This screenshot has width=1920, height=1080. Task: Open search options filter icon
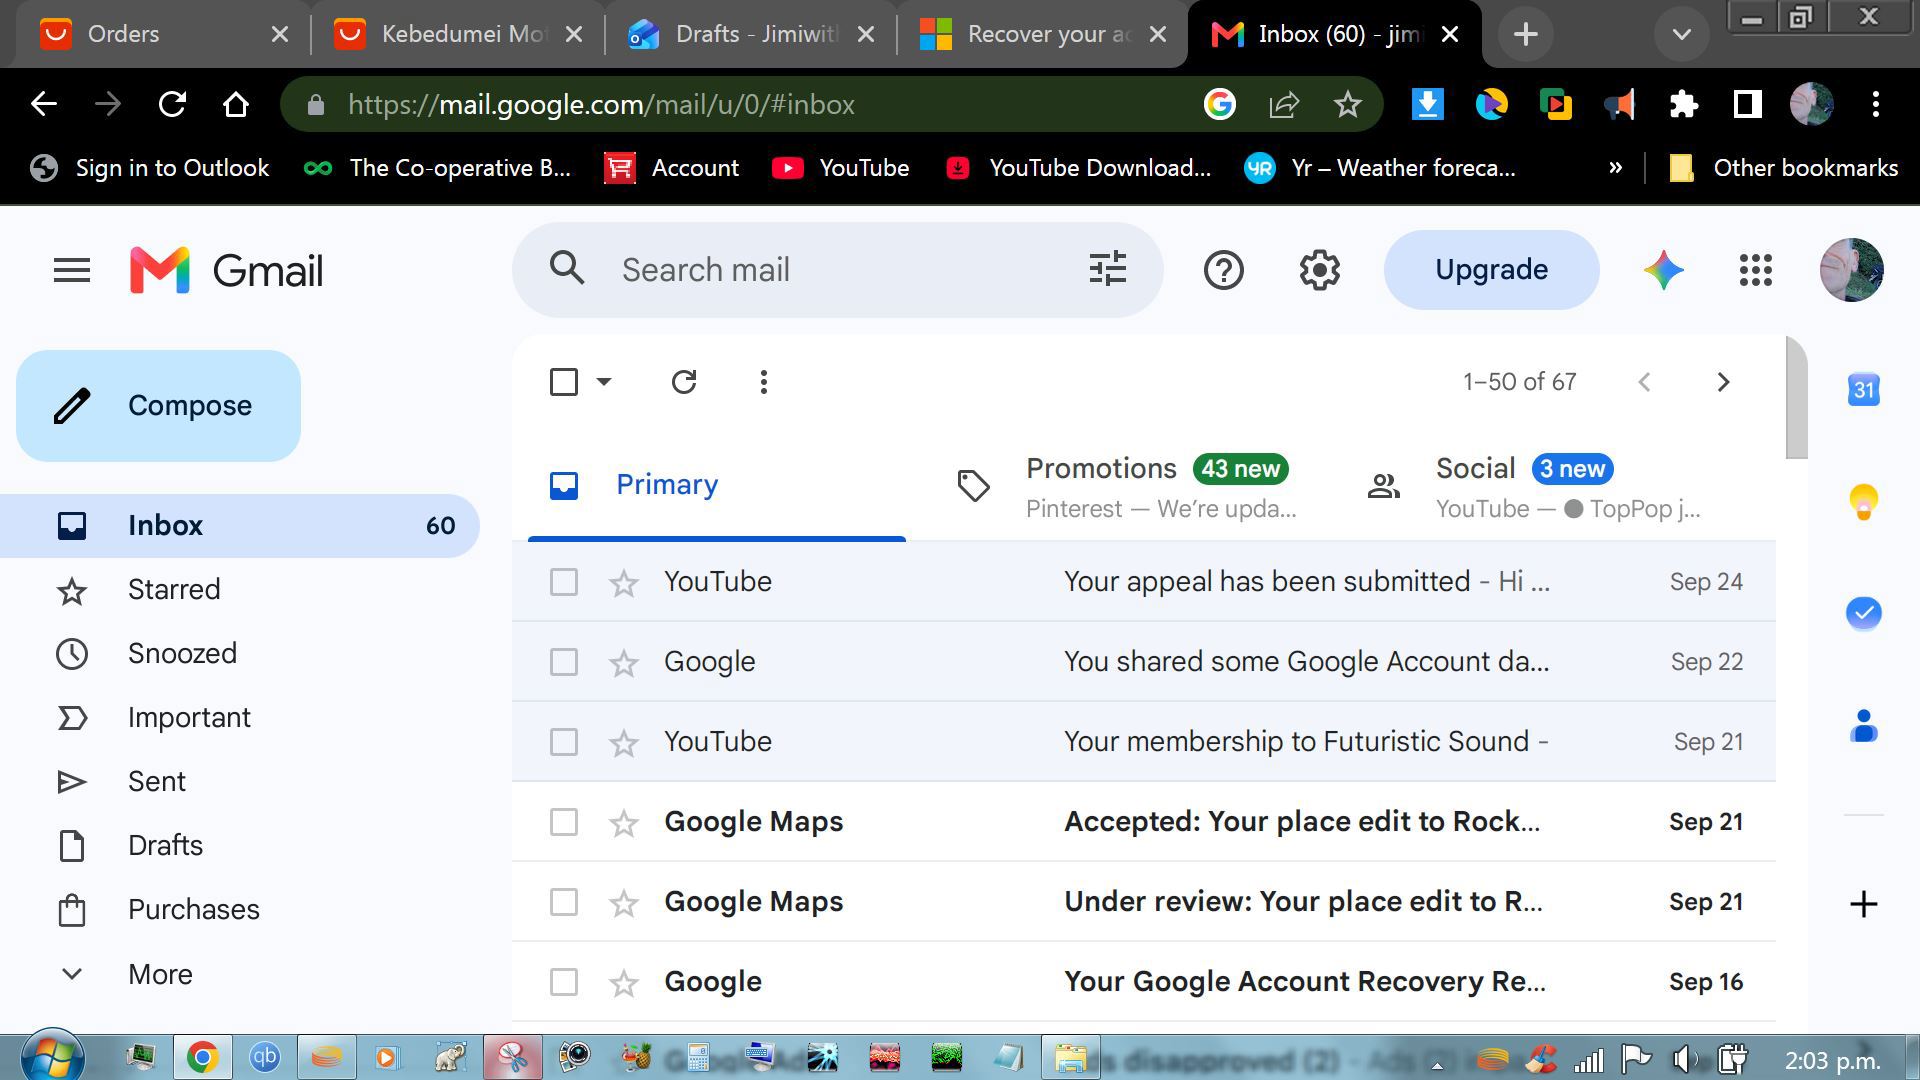(x=1107, y=269)
